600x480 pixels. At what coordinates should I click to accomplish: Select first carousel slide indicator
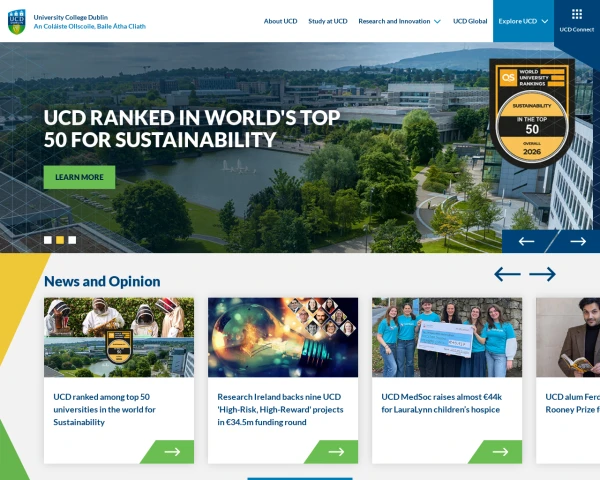pyautogui.click(x=48, y=240)
